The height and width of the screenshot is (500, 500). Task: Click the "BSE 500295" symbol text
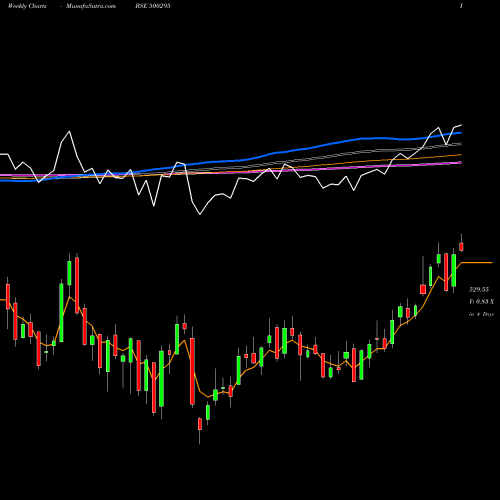point(153,6)
